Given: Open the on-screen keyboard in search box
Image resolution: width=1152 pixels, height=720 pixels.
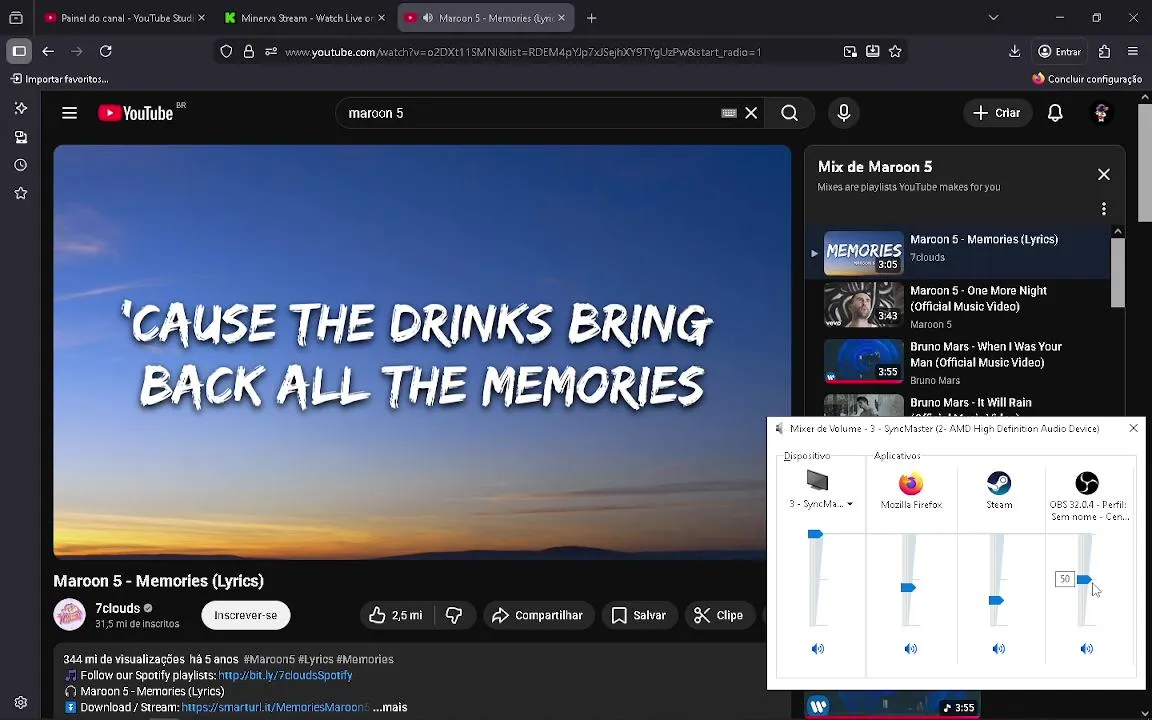Looking at the screenshot, I should [728, 113].
